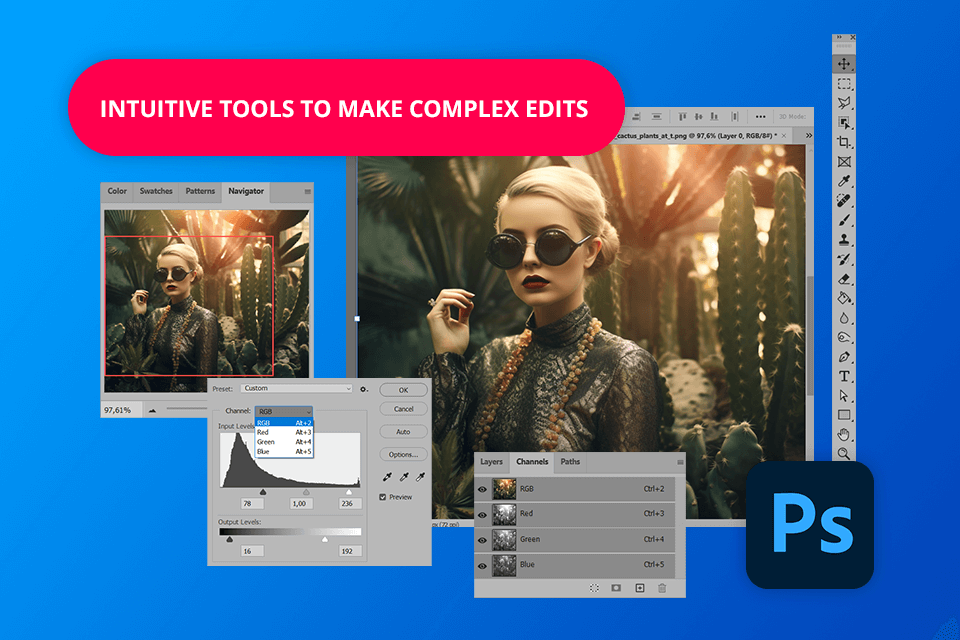The image size is (960, 640).
Task: Toggle visibility of the Blue channel
Action: coord(482,565)
